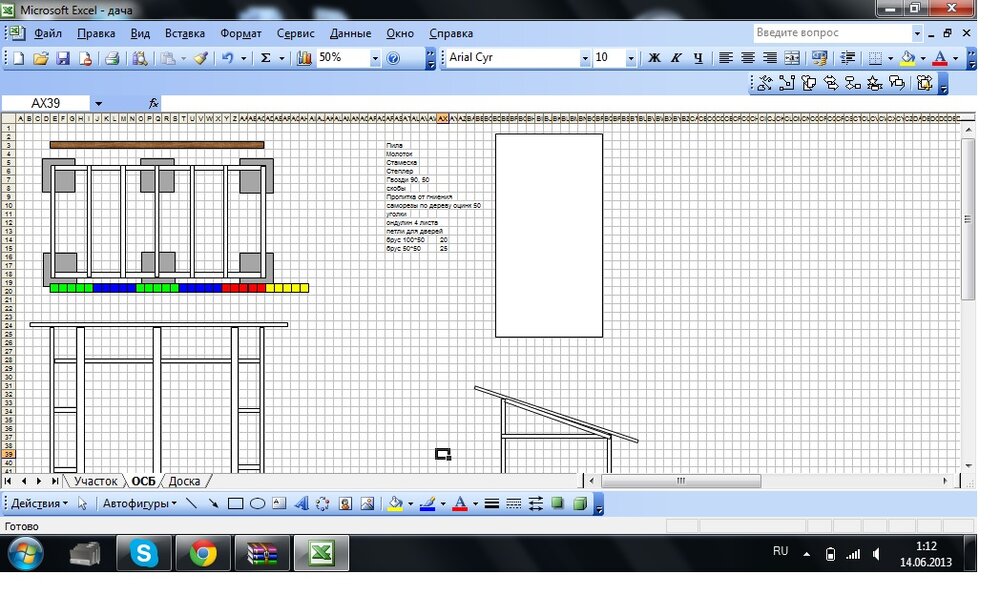Viewport: 1000px width, 595px height.
Task: Toggle center text alignment
Action: click(x=748, y=58)
